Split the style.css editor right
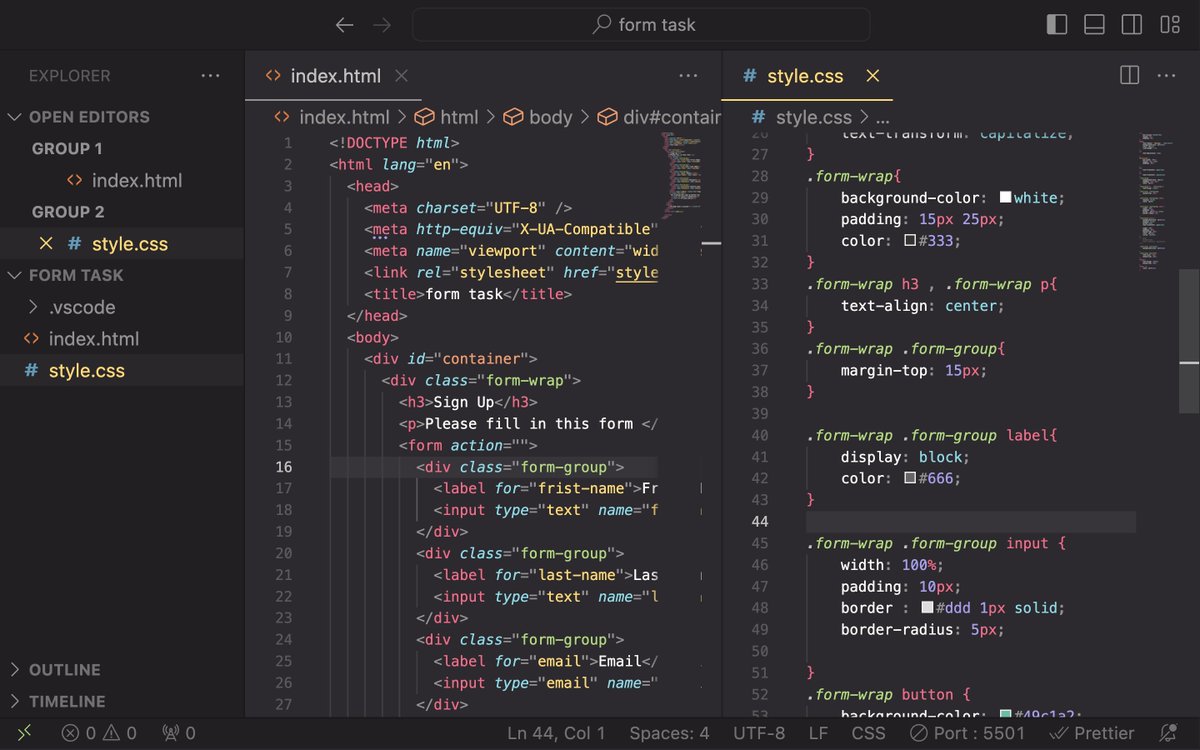This screenshot has height=750, width=1200. pos(1129,76)
